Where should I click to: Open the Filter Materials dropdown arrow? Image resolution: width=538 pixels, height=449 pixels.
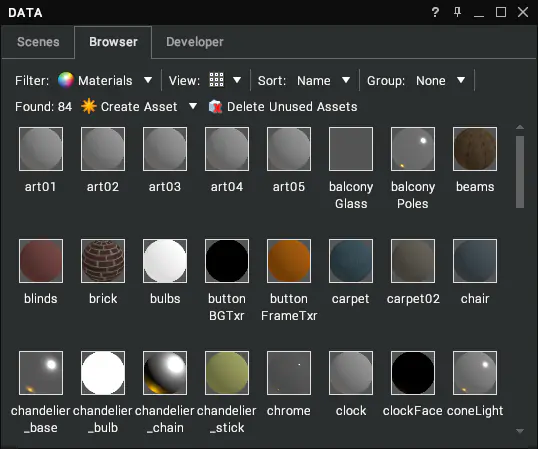click(x=148, y=80)
